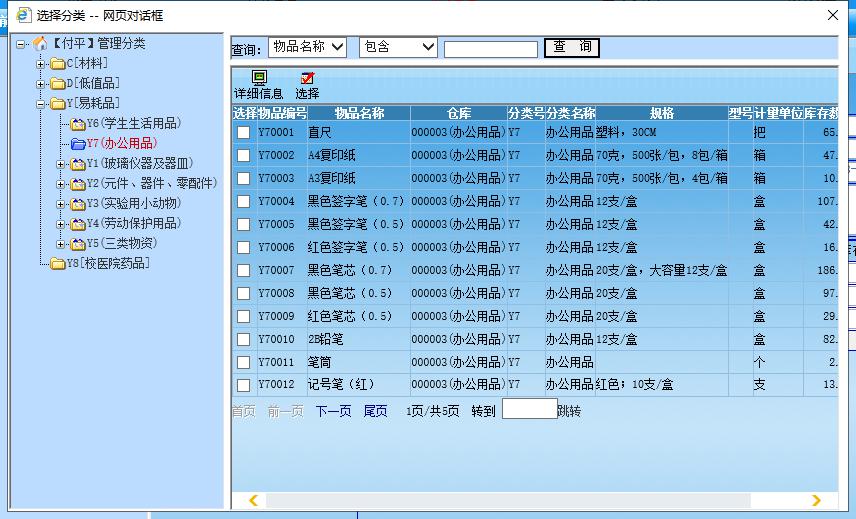
Task: Click the open folder icon for Y[易耗品]
Action: [58, 104]
